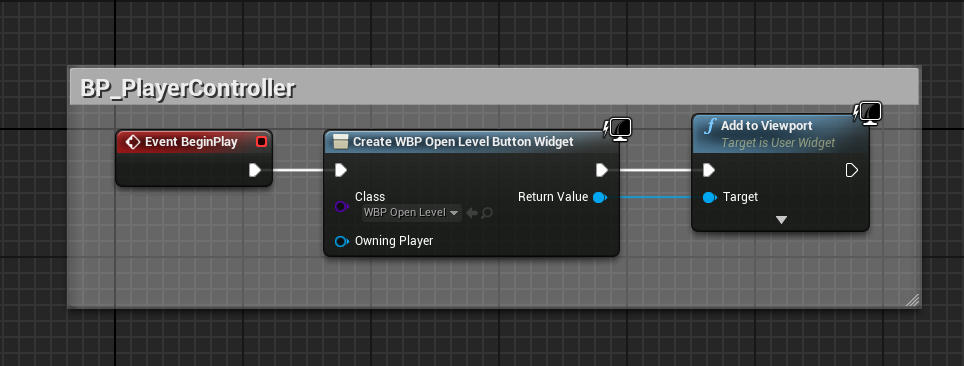This screenshot has width=964, height=366.
Task: Click the client-only monitor icon on Create Widget node
Action: 618,129
